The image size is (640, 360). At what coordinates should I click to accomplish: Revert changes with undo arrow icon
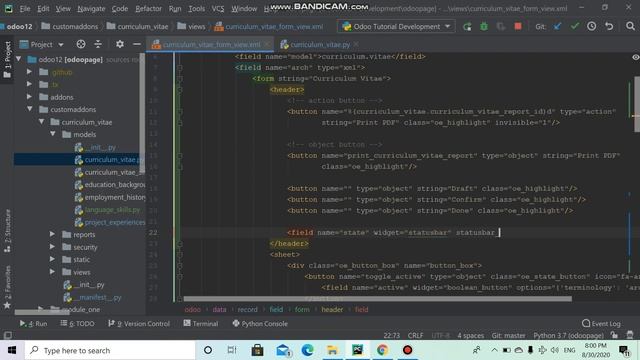coord(609,27)
